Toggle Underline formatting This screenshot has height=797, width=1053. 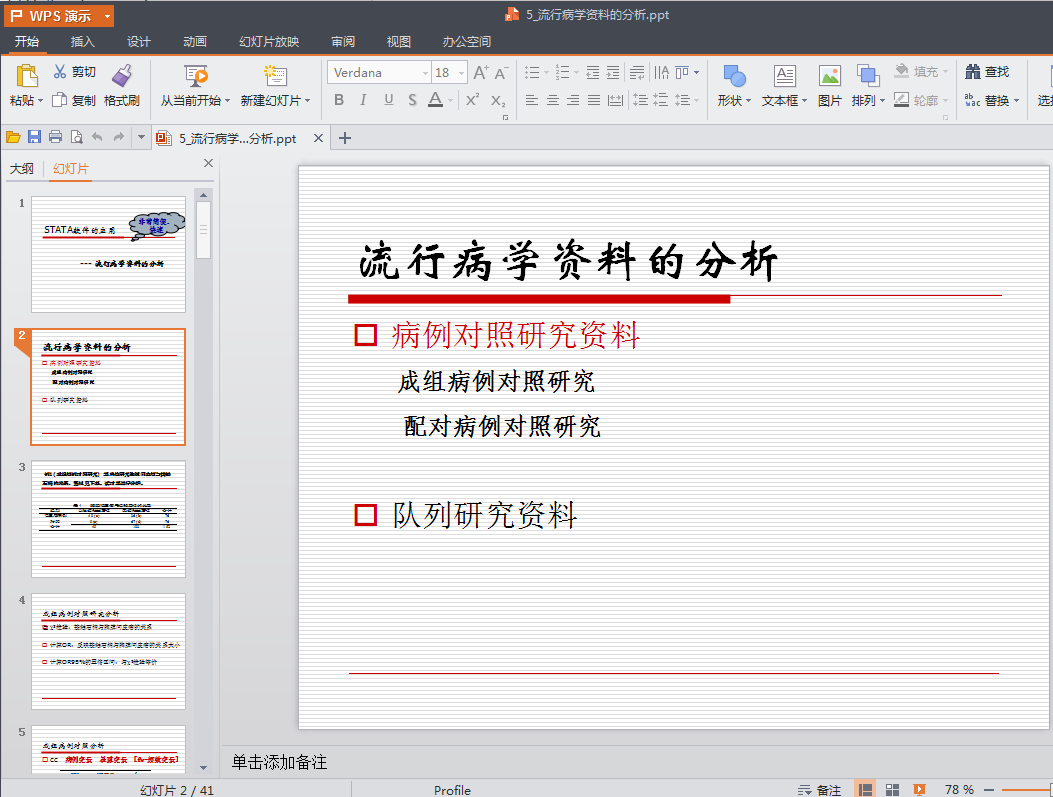388,100
